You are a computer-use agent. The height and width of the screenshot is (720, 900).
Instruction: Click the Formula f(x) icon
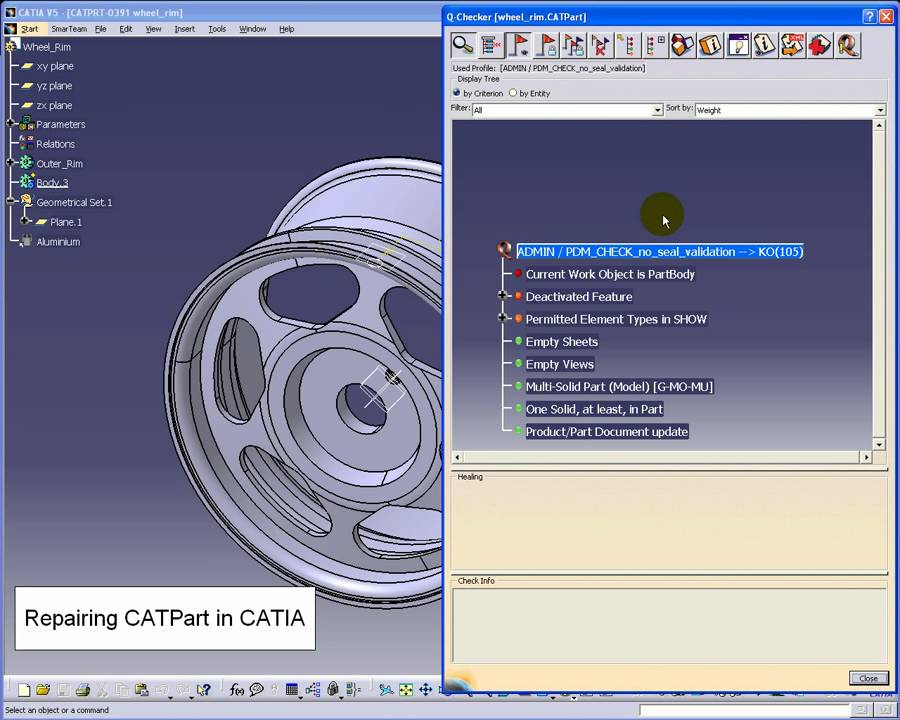(x=236, y=690)
